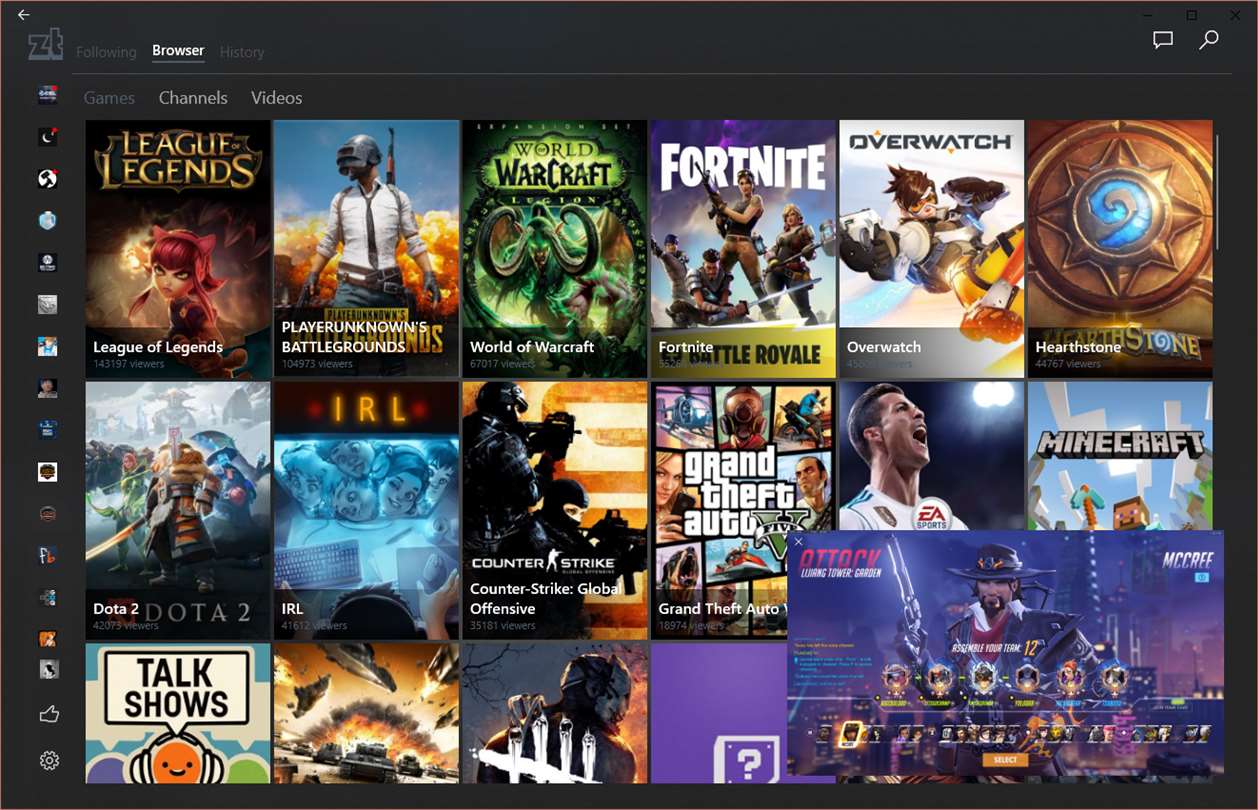This screenshot has height=810, width=1258.
Task: Open the crescent moon channel avatar
Action: tap(48, 137)
